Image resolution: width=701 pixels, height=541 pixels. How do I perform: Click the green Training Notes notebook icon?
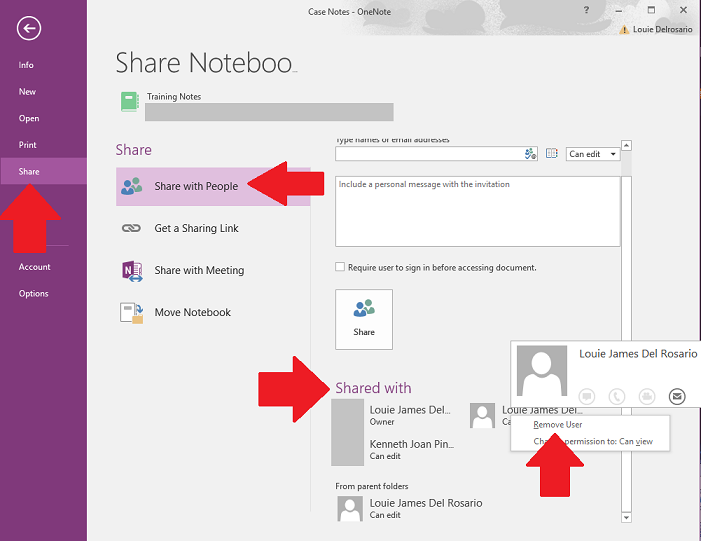coord(130,102)
